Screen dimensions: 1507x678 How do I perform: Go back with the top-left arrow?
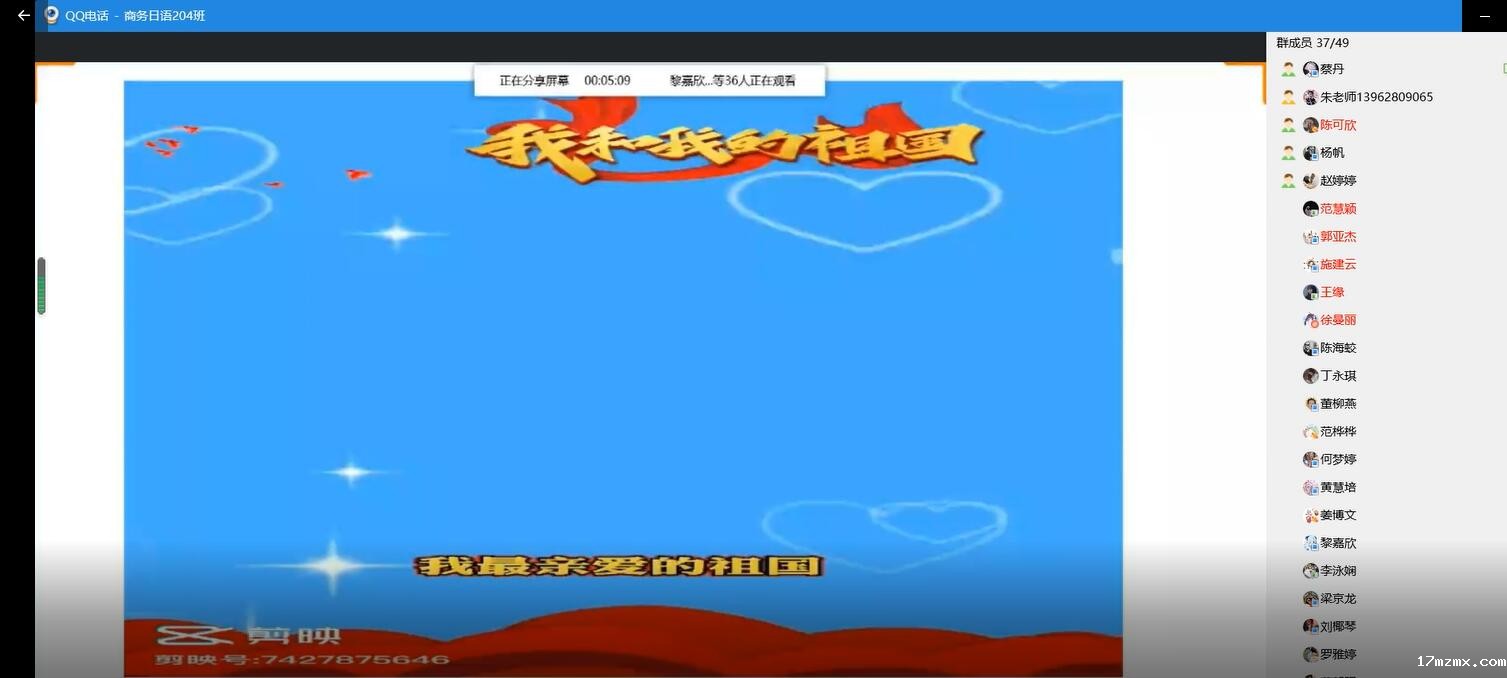click(23, 16)
